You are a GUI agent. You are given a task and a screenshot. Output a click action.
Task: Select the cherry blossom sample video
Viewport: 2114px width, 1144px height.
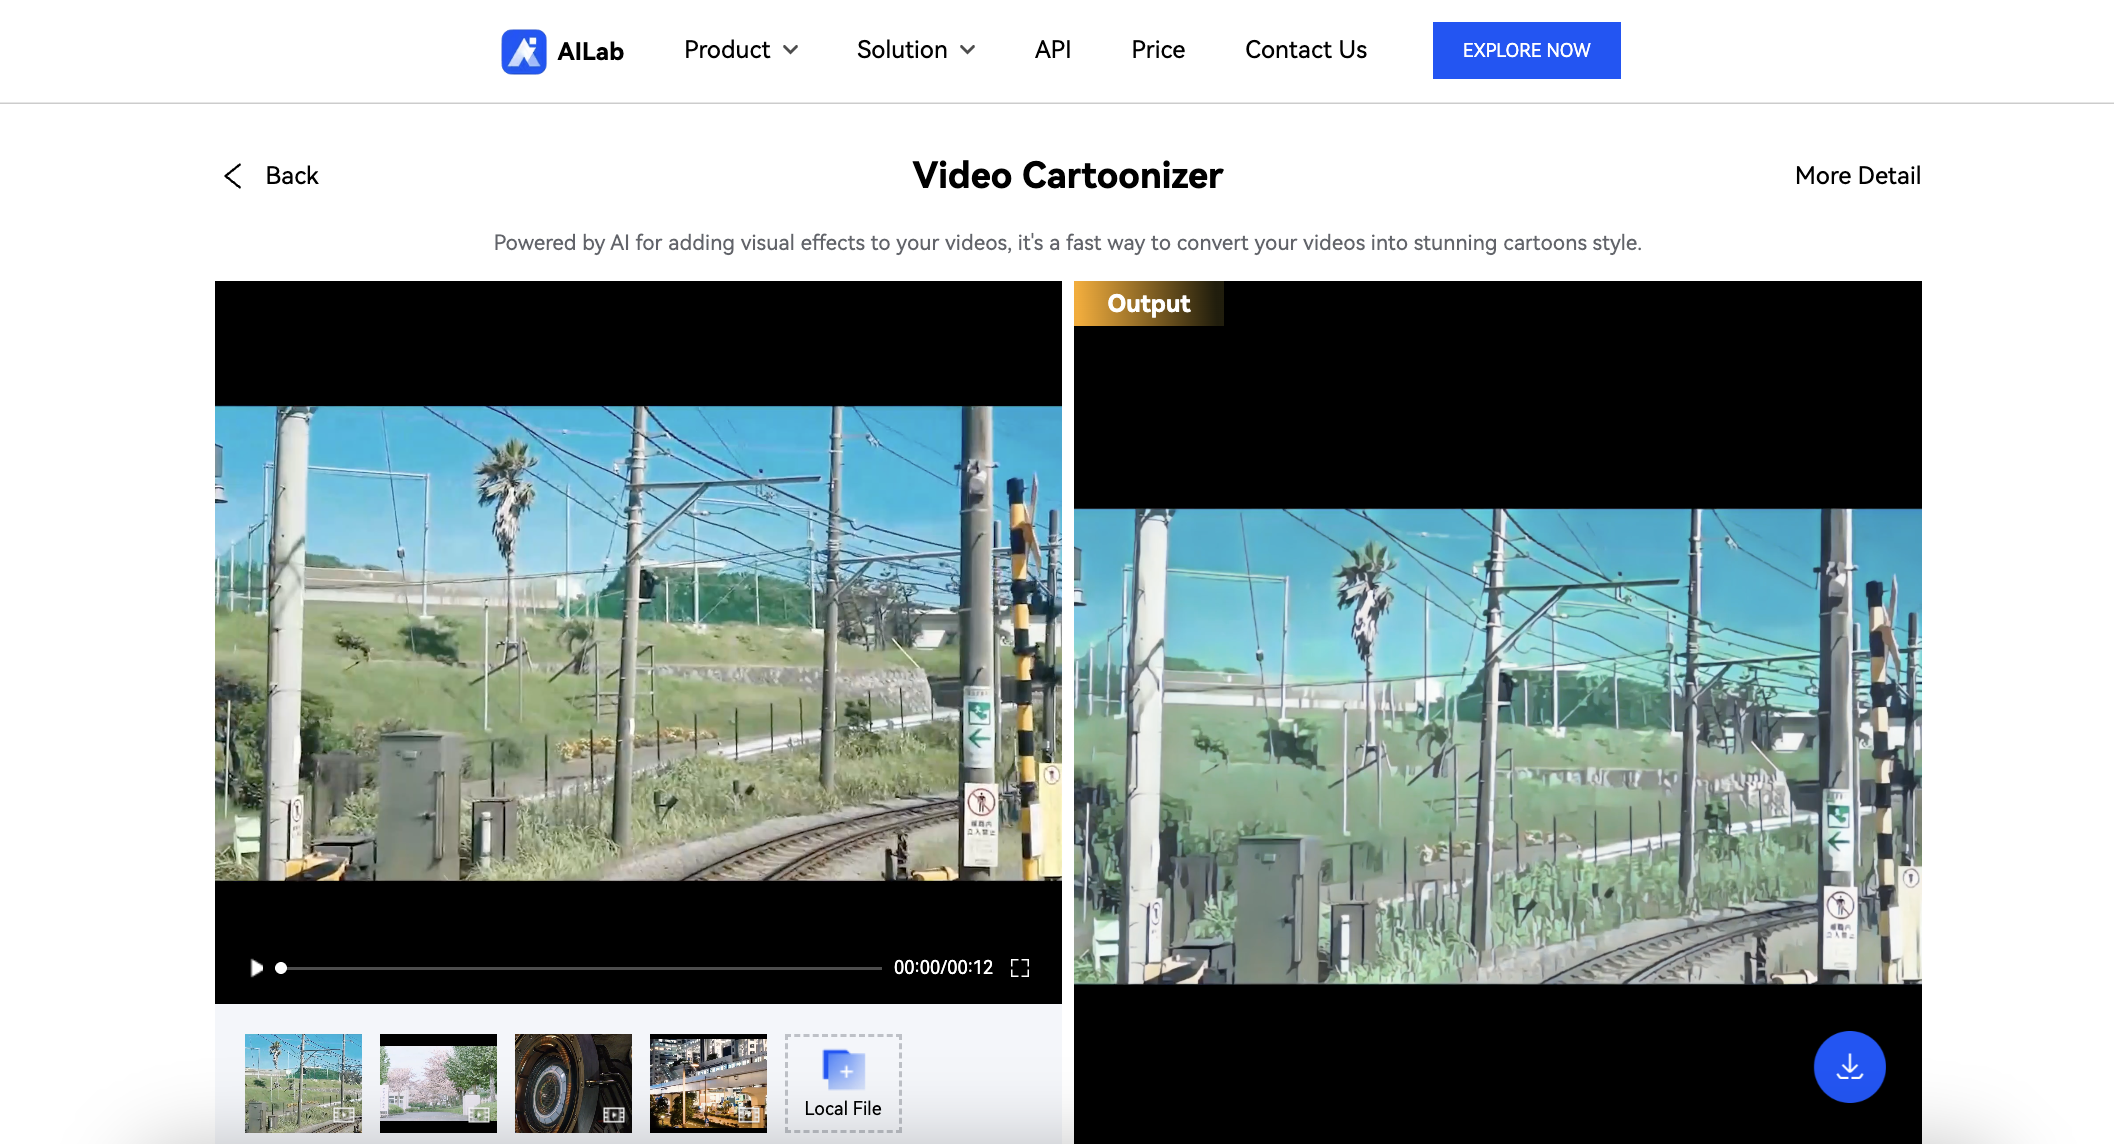coord(437,1083)
